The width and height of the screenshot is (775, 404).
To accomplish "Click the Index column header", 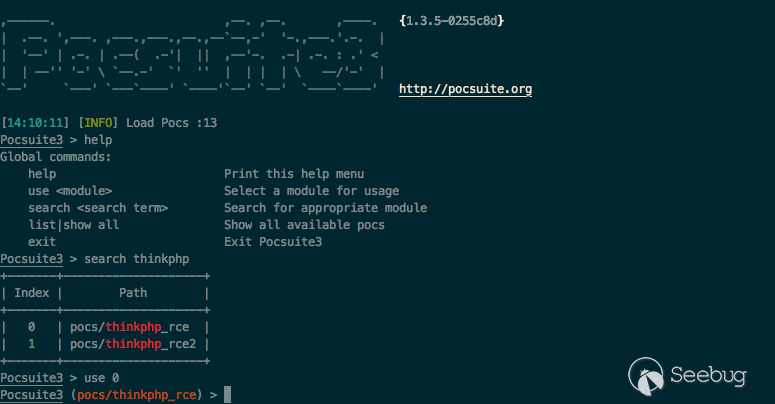I will pos(32,293).
